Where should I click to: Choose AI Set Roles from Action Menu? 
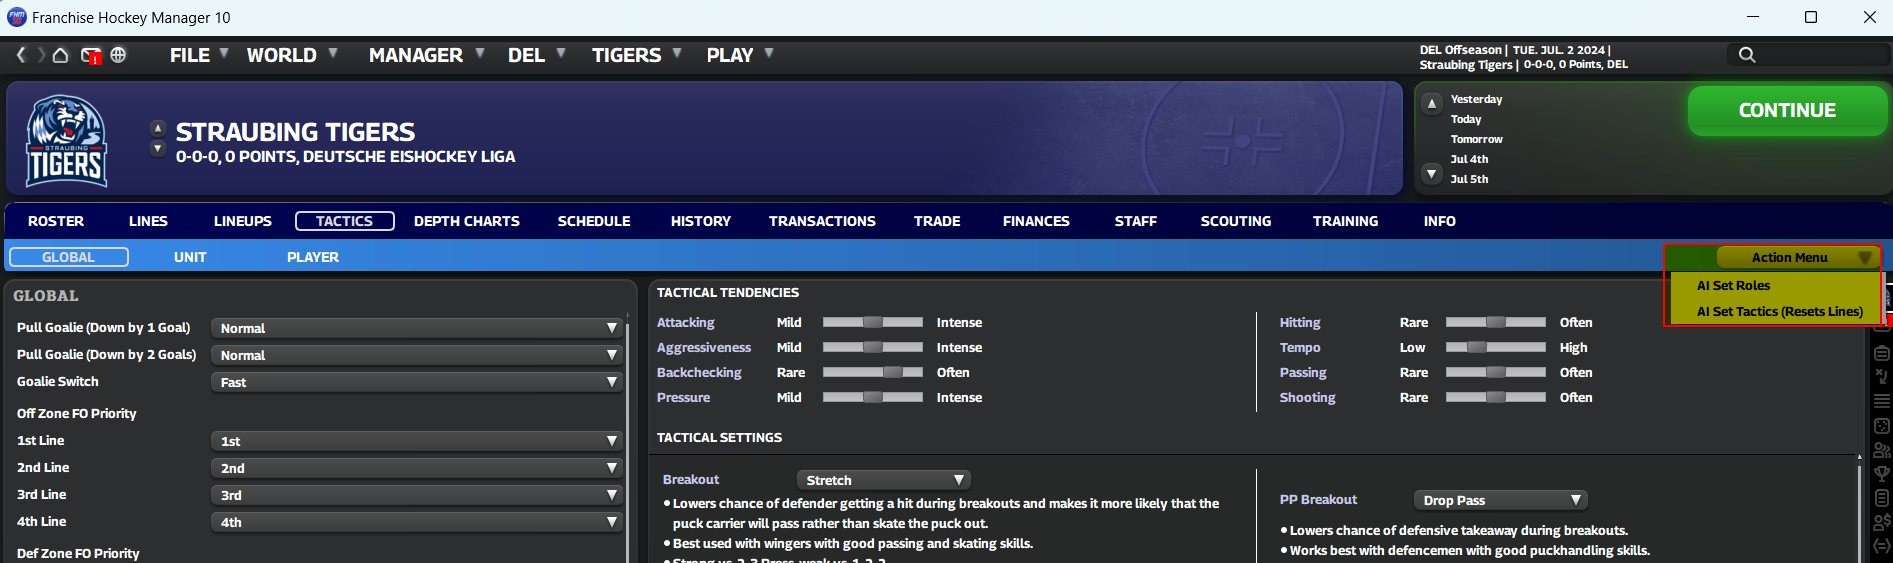(x=1733, y=285)
